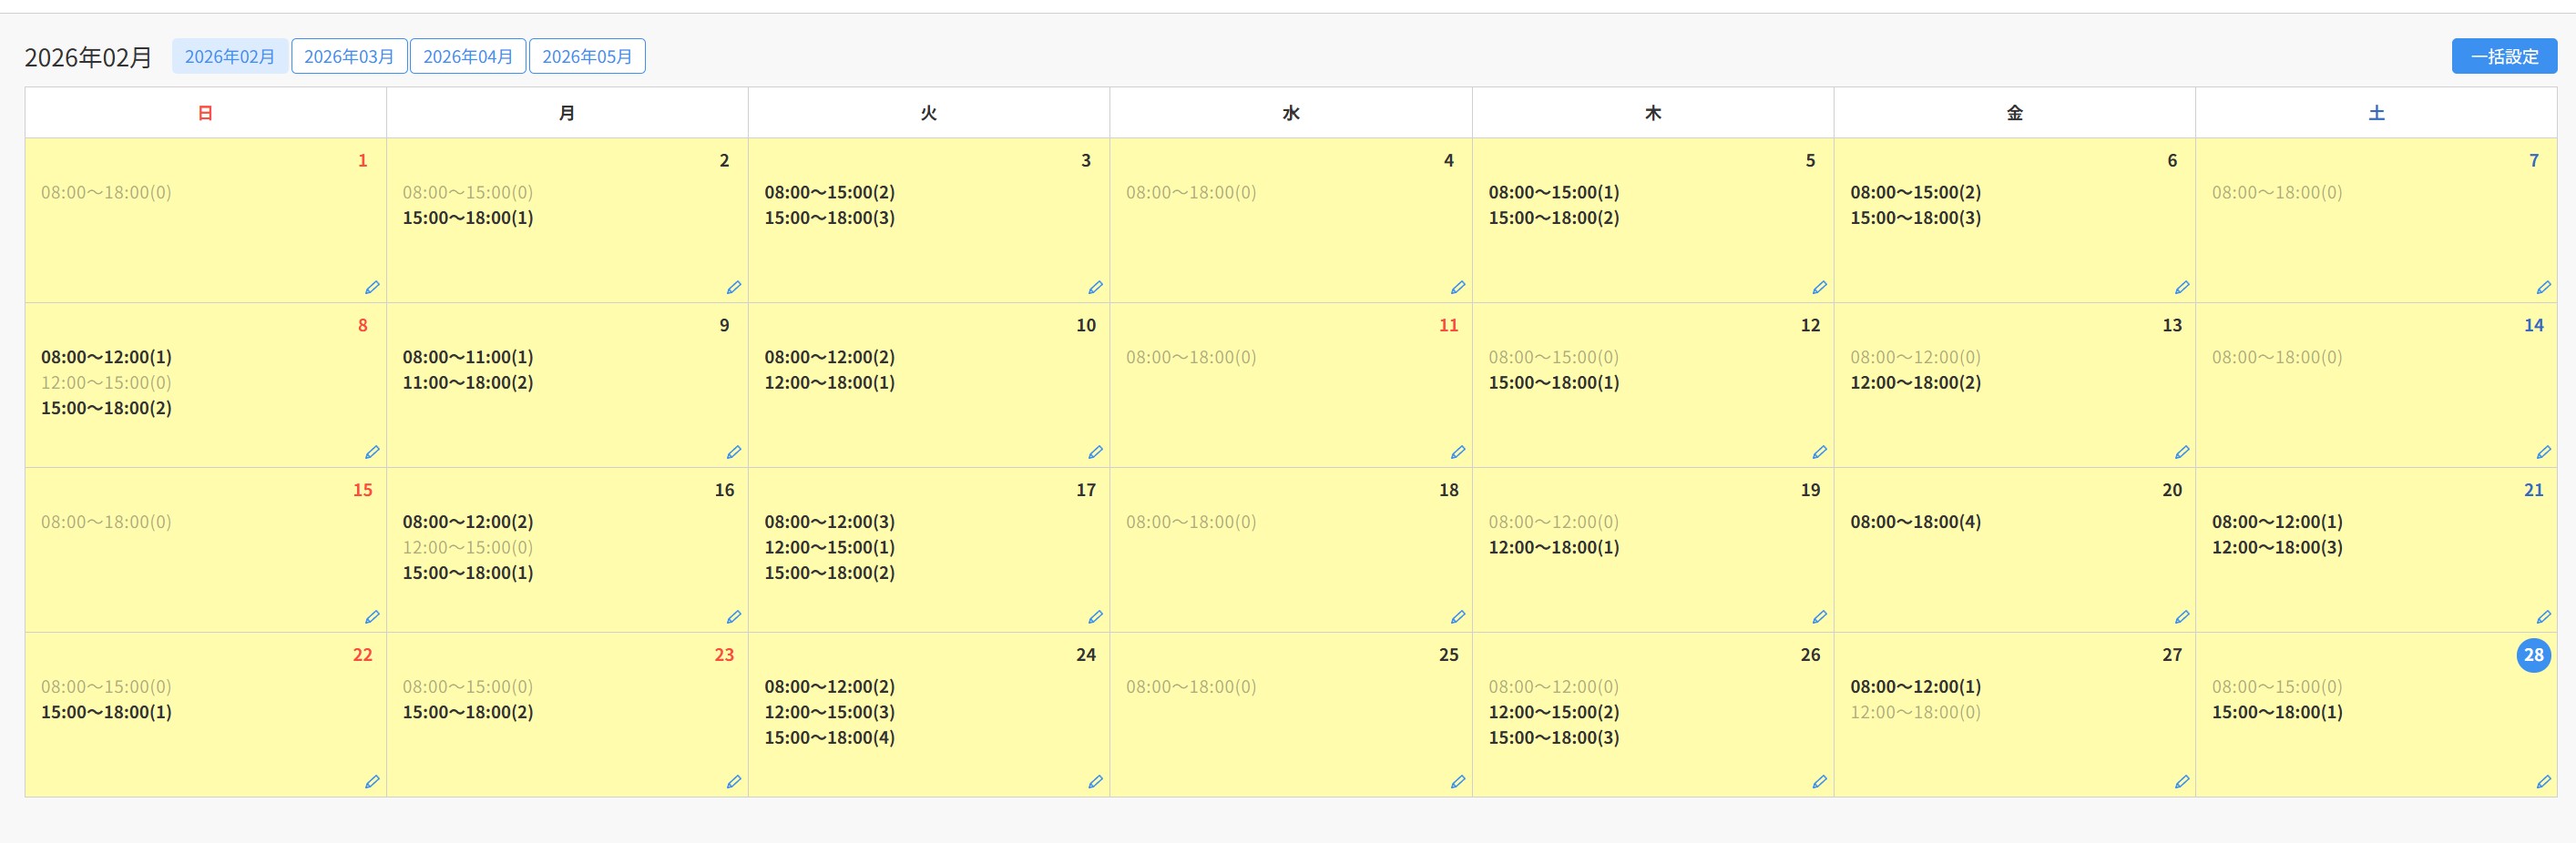Open the 2026年04月 month tab
This screenshot has width=2576, height=843.
(x=468, y=57)
